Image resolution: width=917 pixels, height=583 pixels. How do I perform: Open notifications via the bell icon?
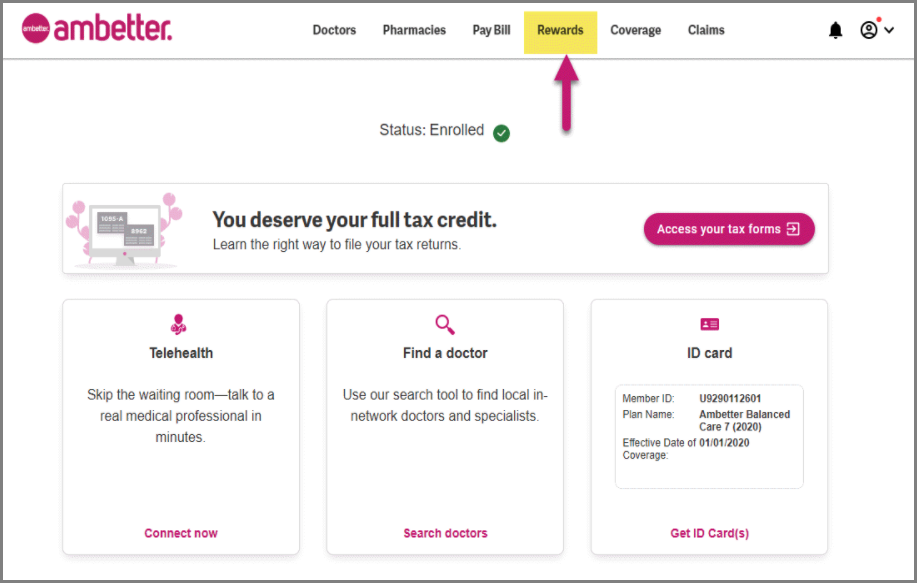click(835, 30)
